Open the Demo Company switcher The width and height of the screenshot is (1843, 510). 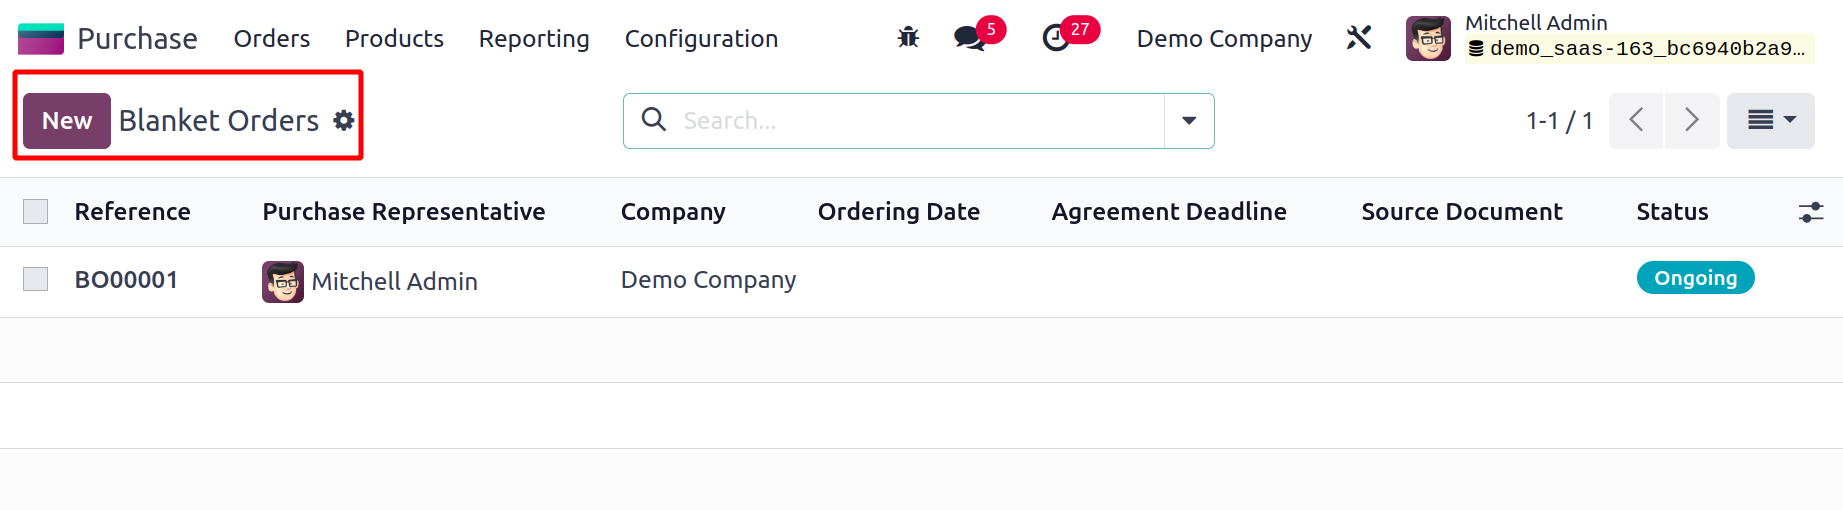point(1224,39)
